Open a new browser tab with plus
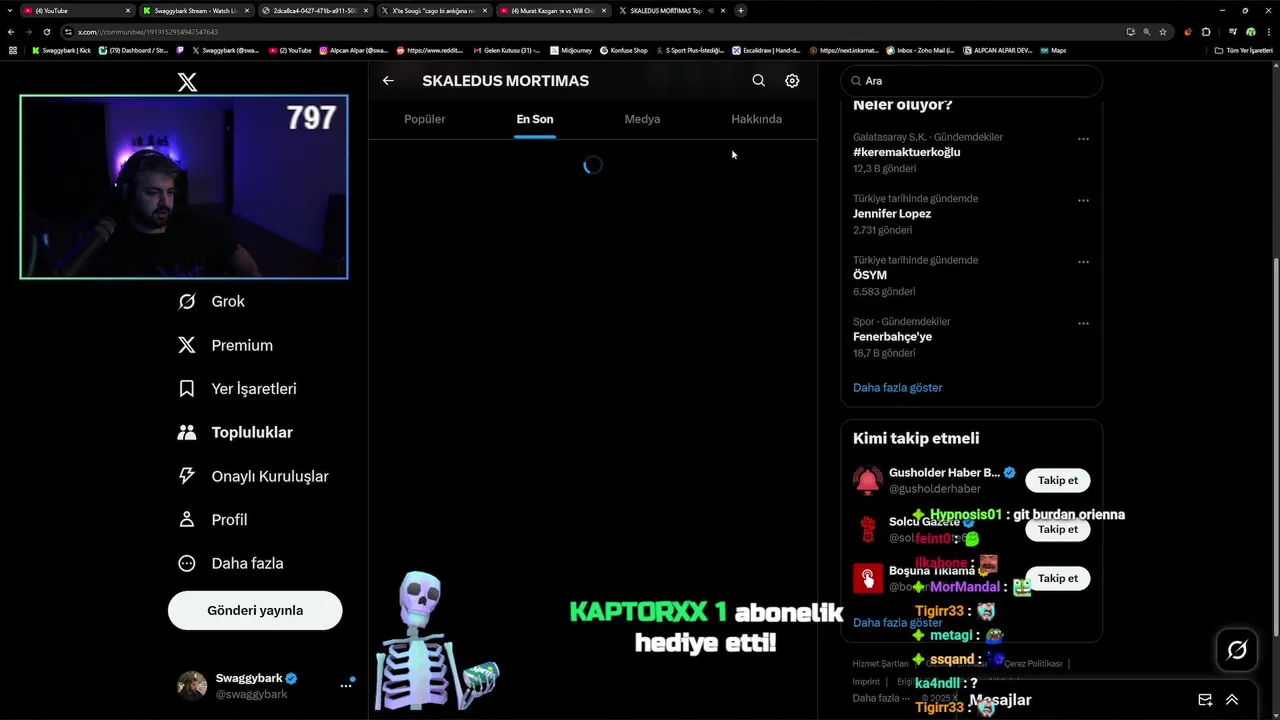This screenshot has width=1280, height=720. [741, 10]
